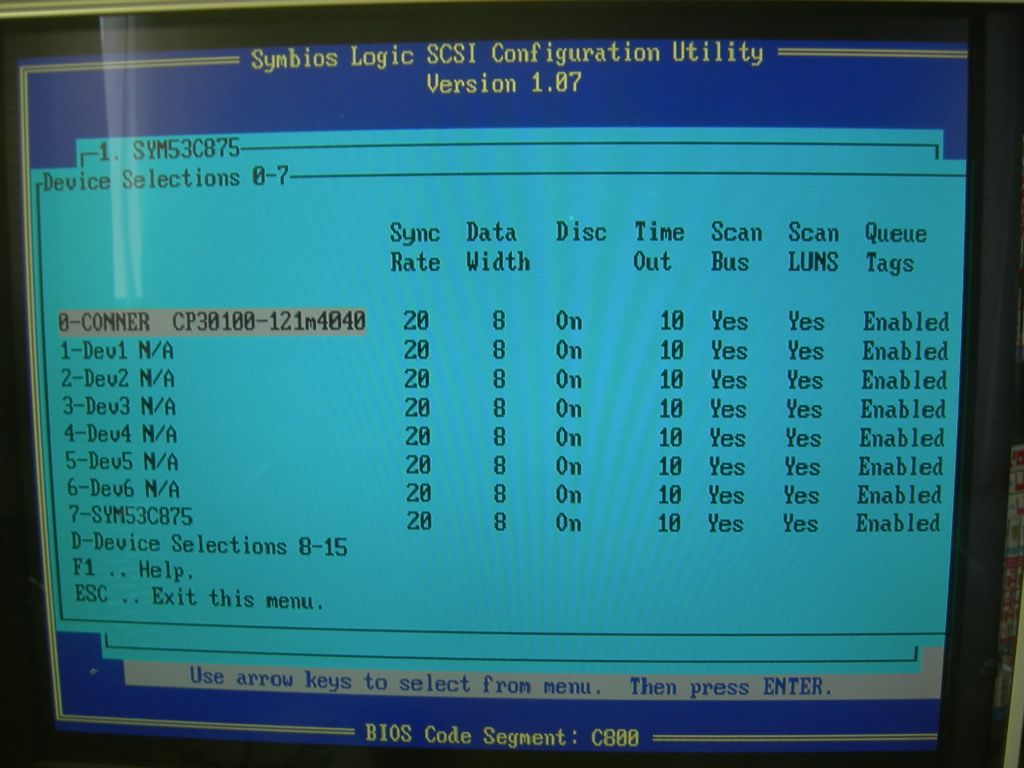The width and height of the screenshot is (1024, 768).
Task: Click the Device Selections 0-7 title
Action: 166,179
